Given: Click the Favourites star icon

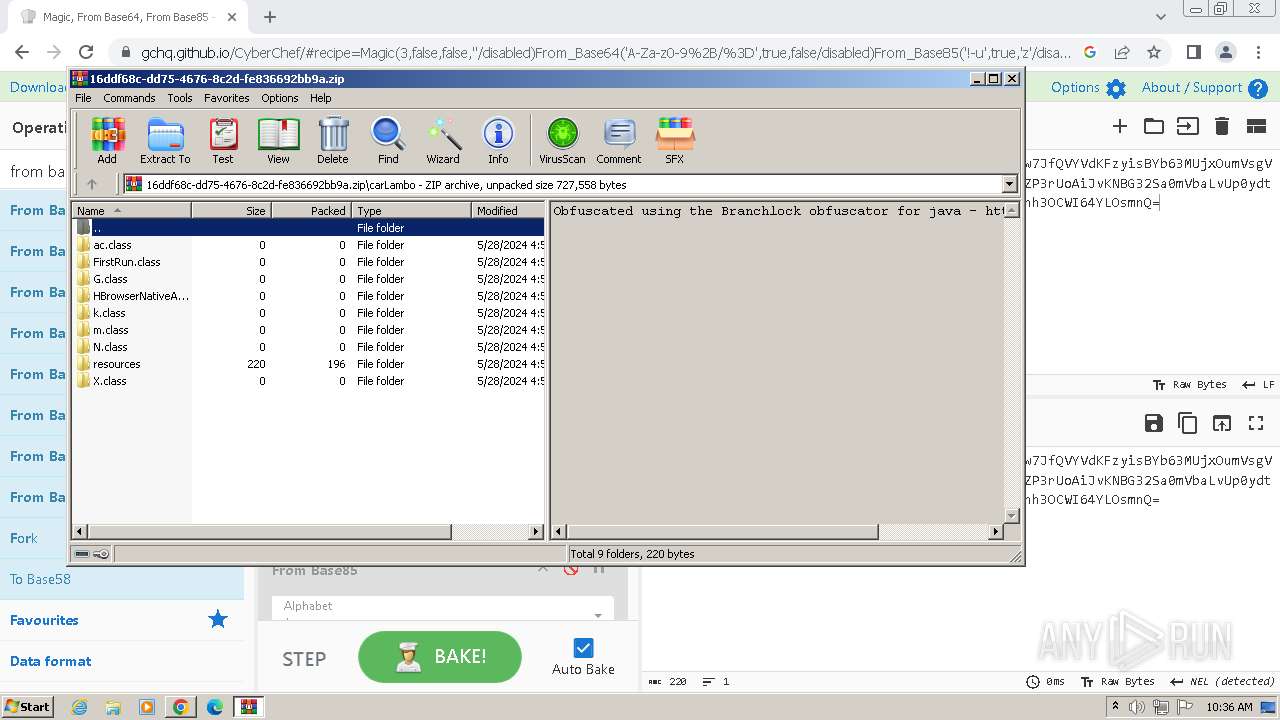Looking at the screenshot, I should [218, 620].
